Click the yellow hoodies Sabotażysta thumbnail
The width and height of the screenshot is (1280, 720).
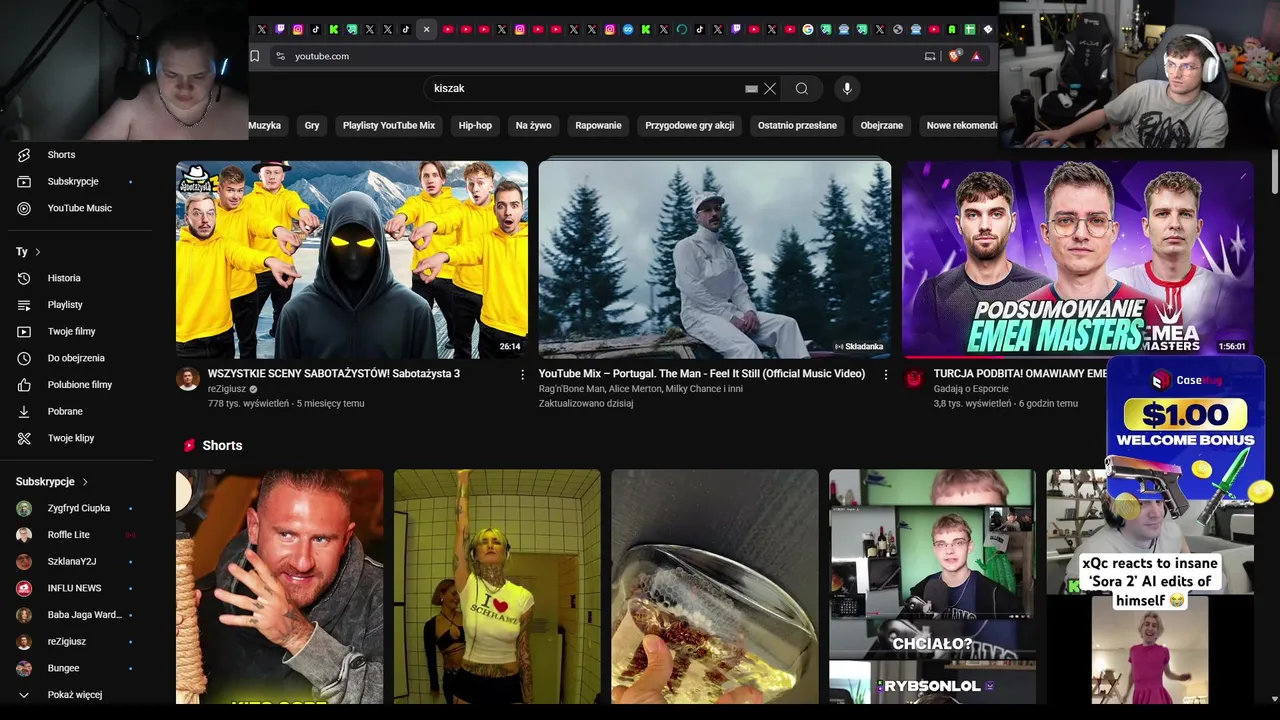tap(352, 259)
